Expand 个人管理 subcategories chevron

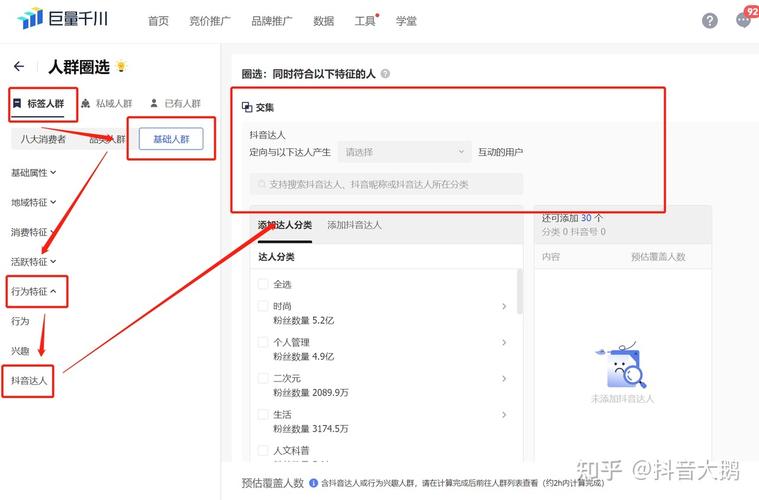click(504, 342)
